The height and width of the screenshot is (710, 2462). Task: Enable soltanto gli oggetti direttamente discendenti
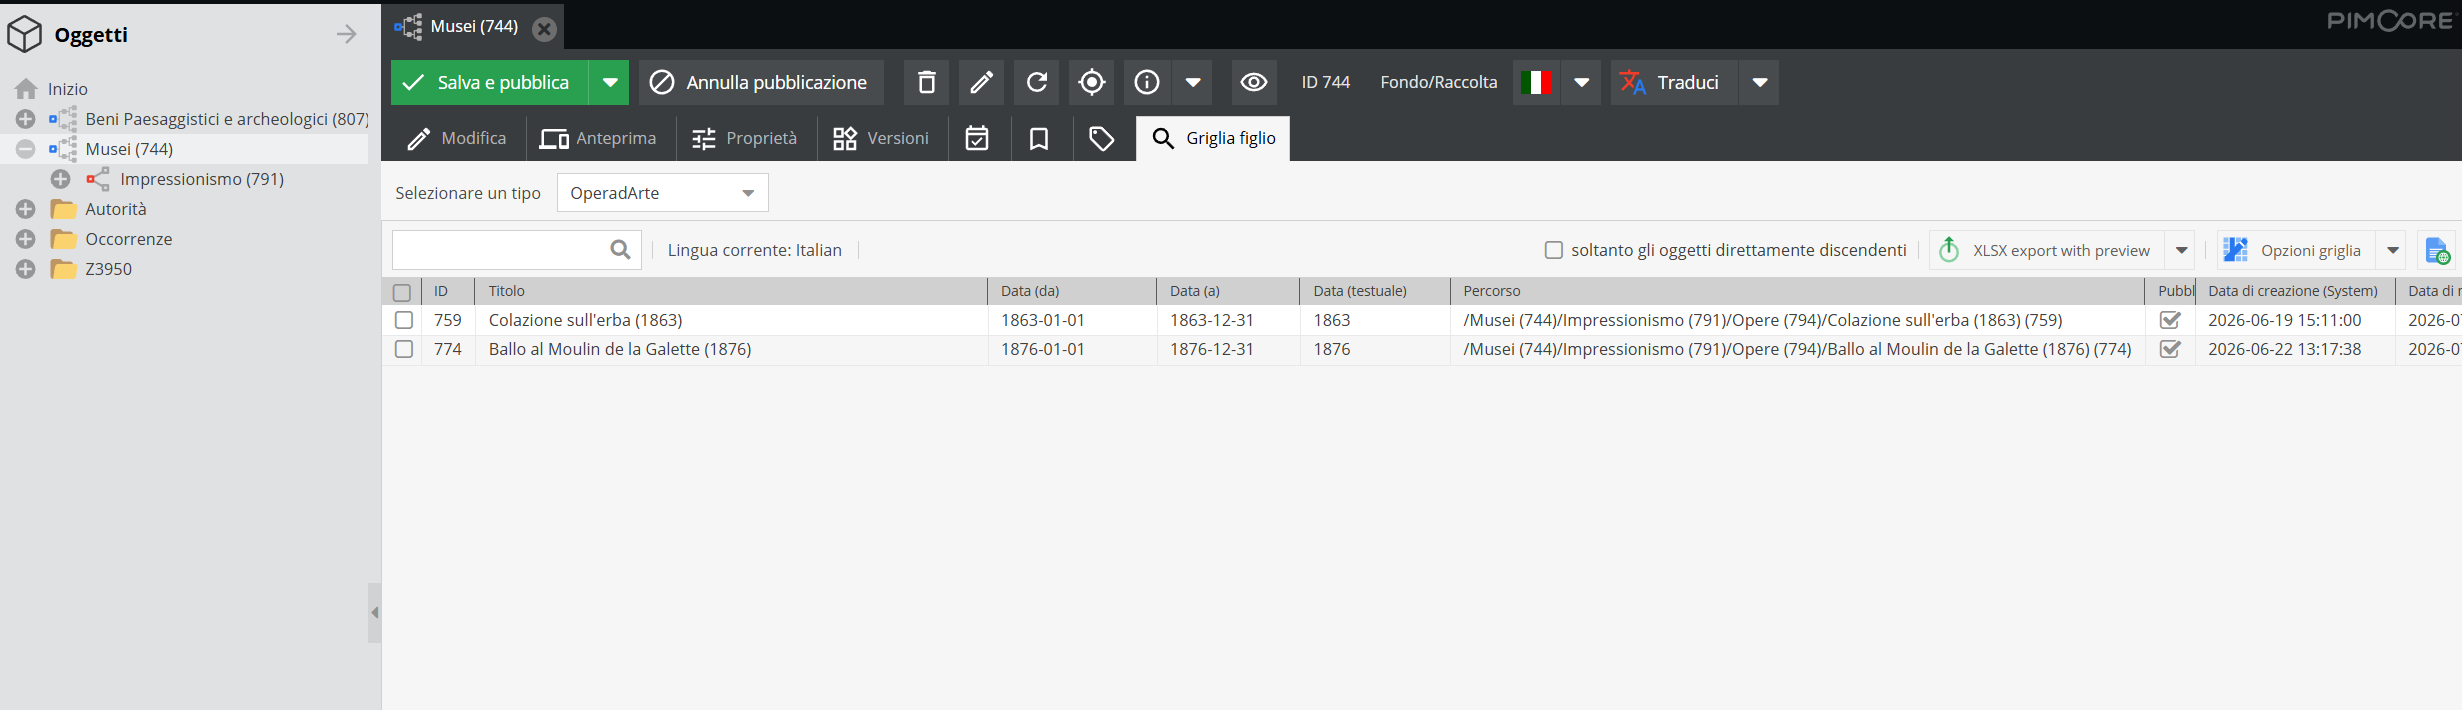[1554, 250]
